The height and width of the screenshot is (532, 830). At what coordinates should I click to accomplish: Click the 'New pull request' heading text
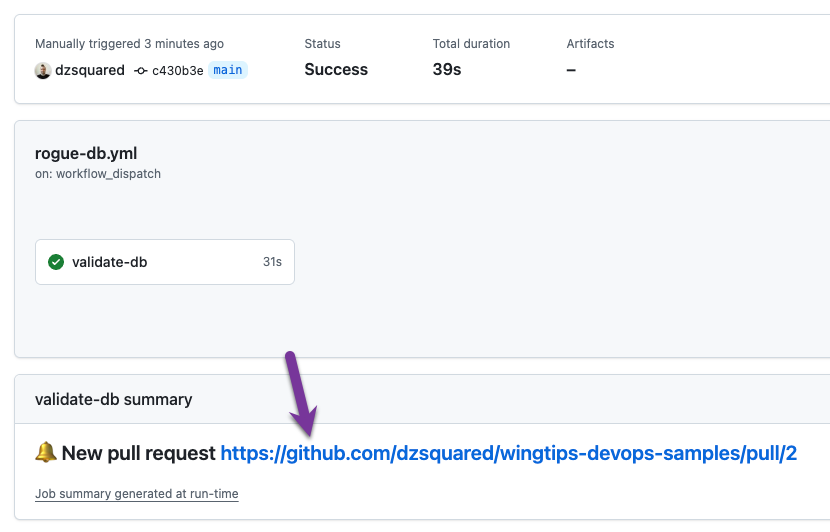139,453
